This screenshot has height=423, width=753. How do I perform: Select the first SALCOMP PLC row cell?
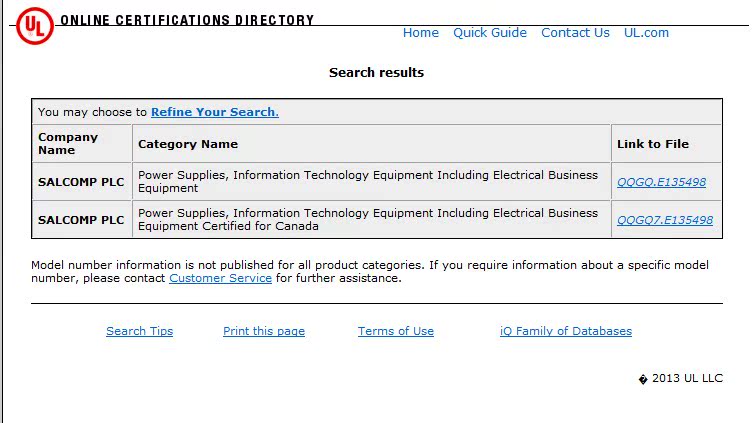81,182
